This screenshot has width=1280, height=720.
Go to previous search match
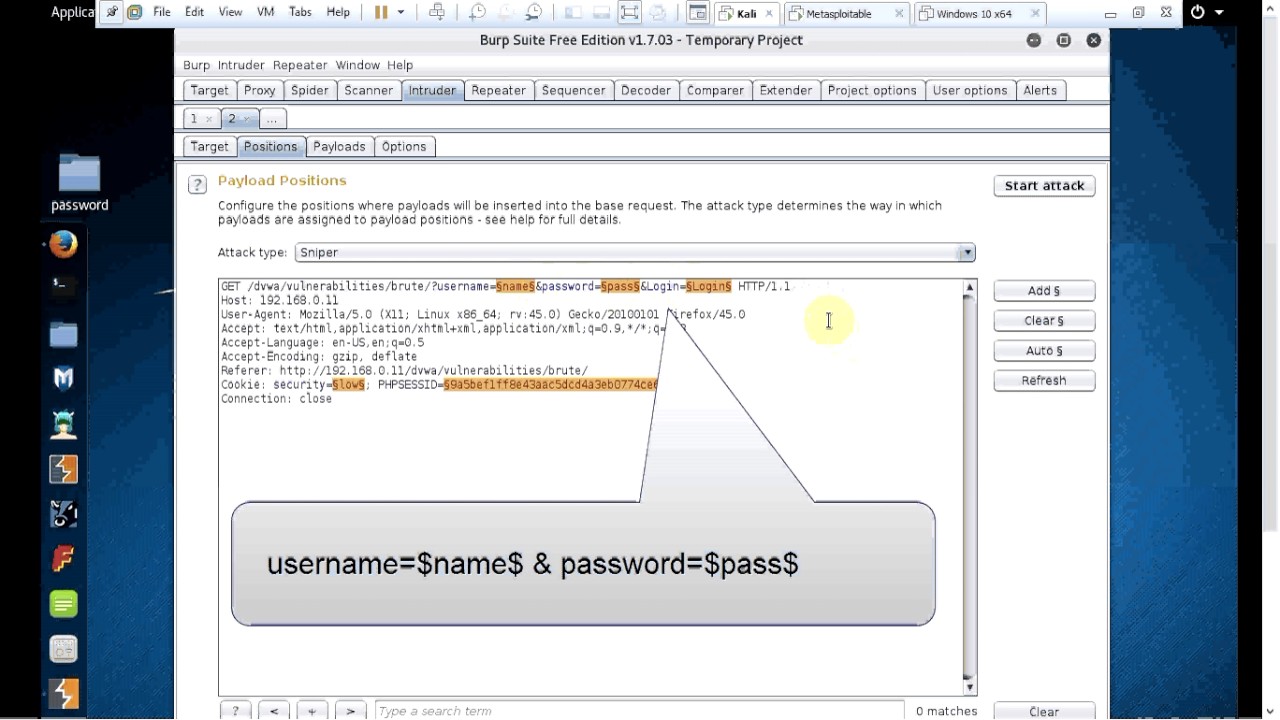[274, 711]
